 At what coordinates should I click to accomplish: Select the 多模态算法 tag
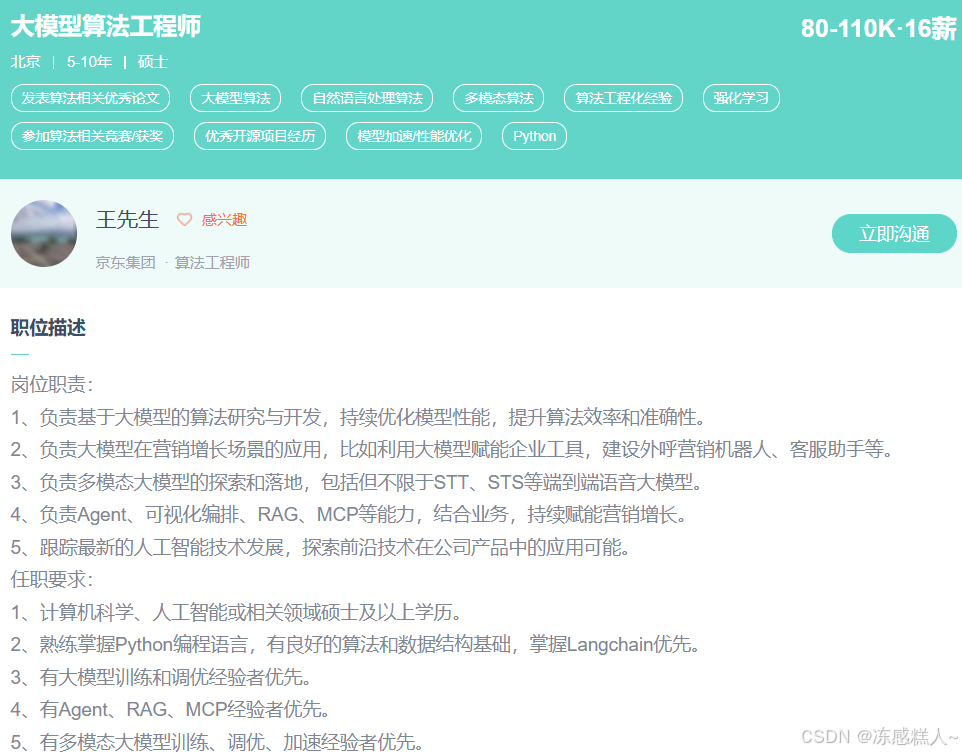(498, 98)
